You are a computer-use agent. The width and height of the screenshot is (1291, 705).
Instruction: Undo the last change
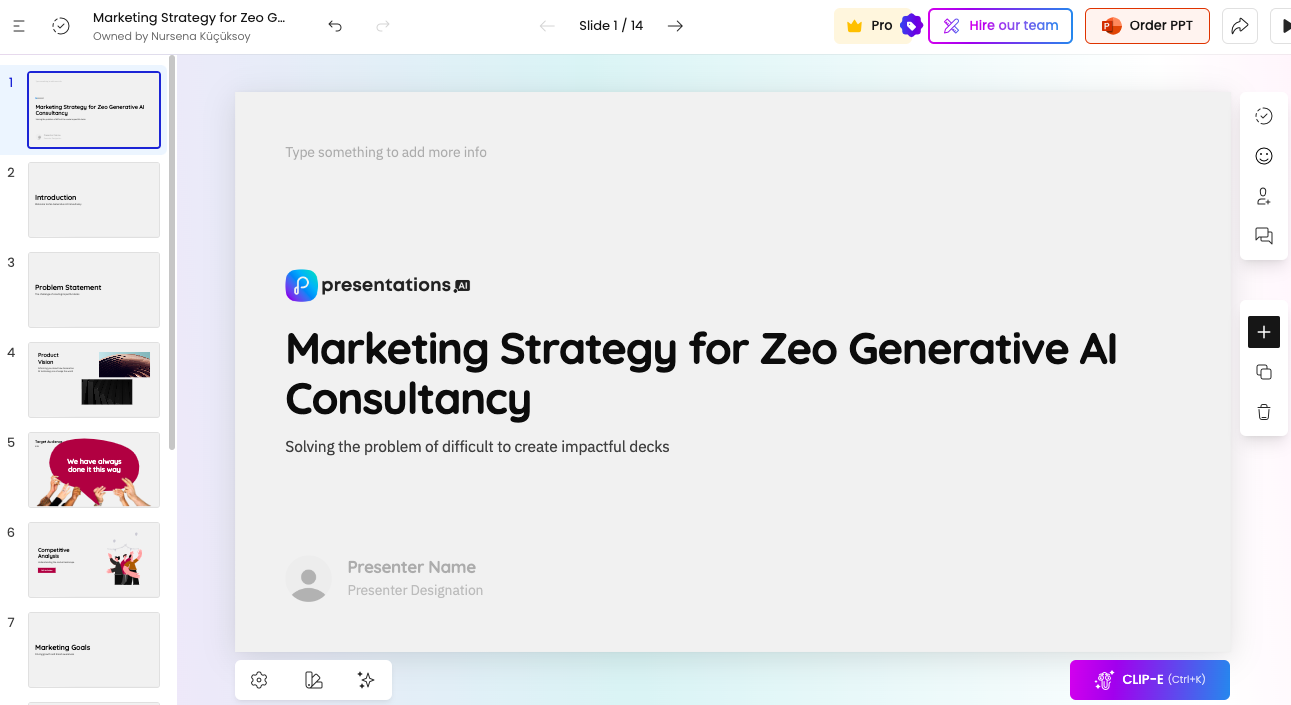(x=335, y=26)
